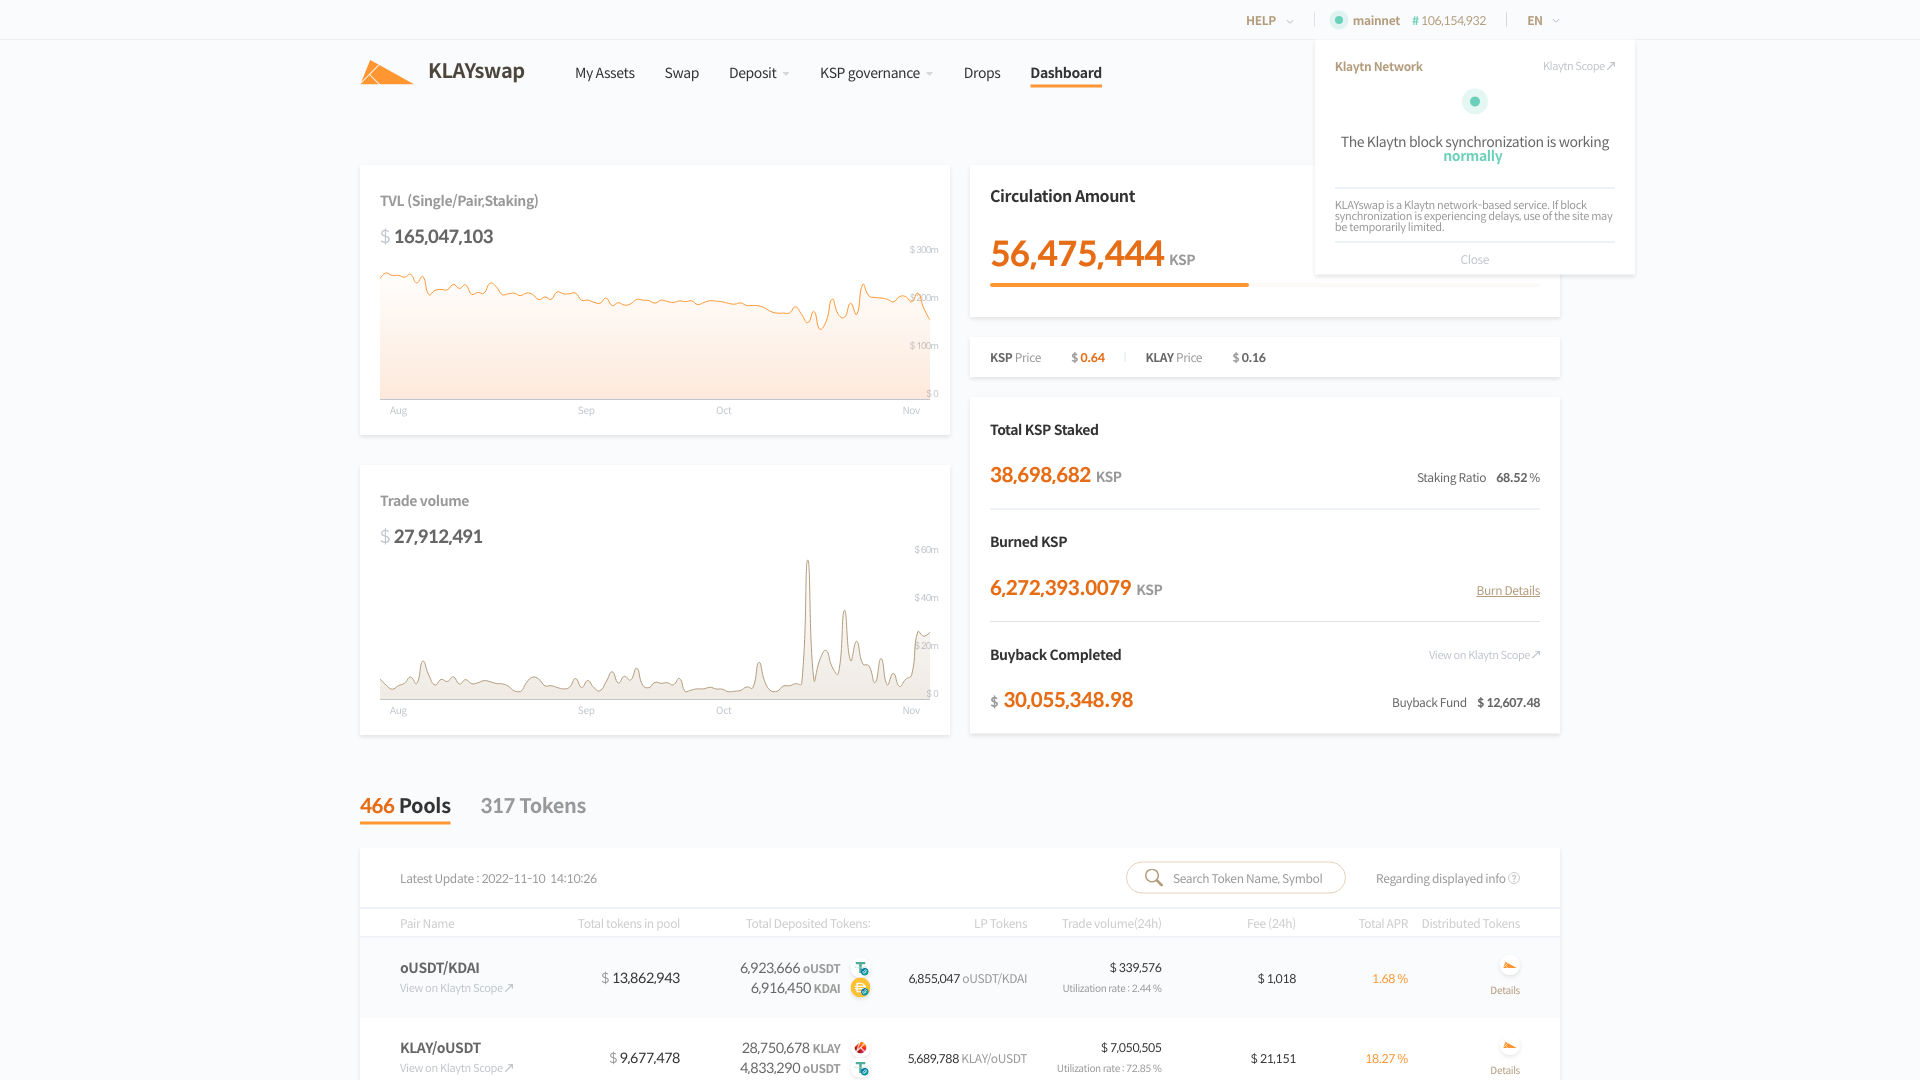Click distributed KSP token icon for KLAY/oUSDT
Viewport: 1920px width, 1080px height.
(1510, 1046)
